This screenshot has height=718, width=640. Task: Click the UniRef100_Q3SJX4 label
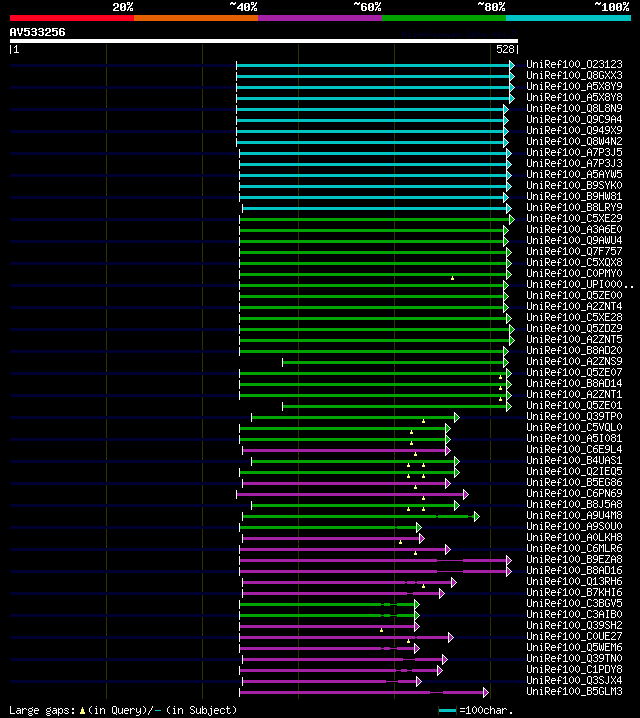[x=574, y=680]
